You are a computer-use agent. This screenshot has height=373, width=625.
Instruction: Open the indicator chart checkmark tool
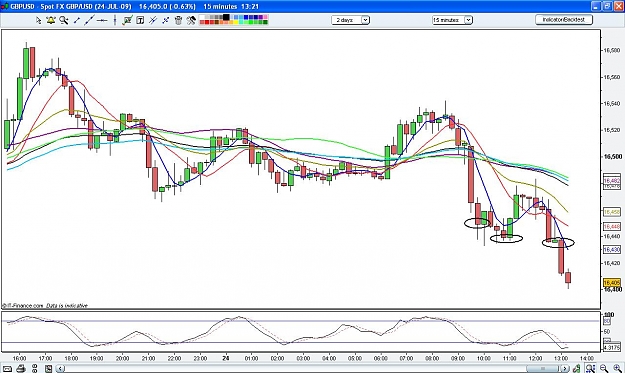127,20
